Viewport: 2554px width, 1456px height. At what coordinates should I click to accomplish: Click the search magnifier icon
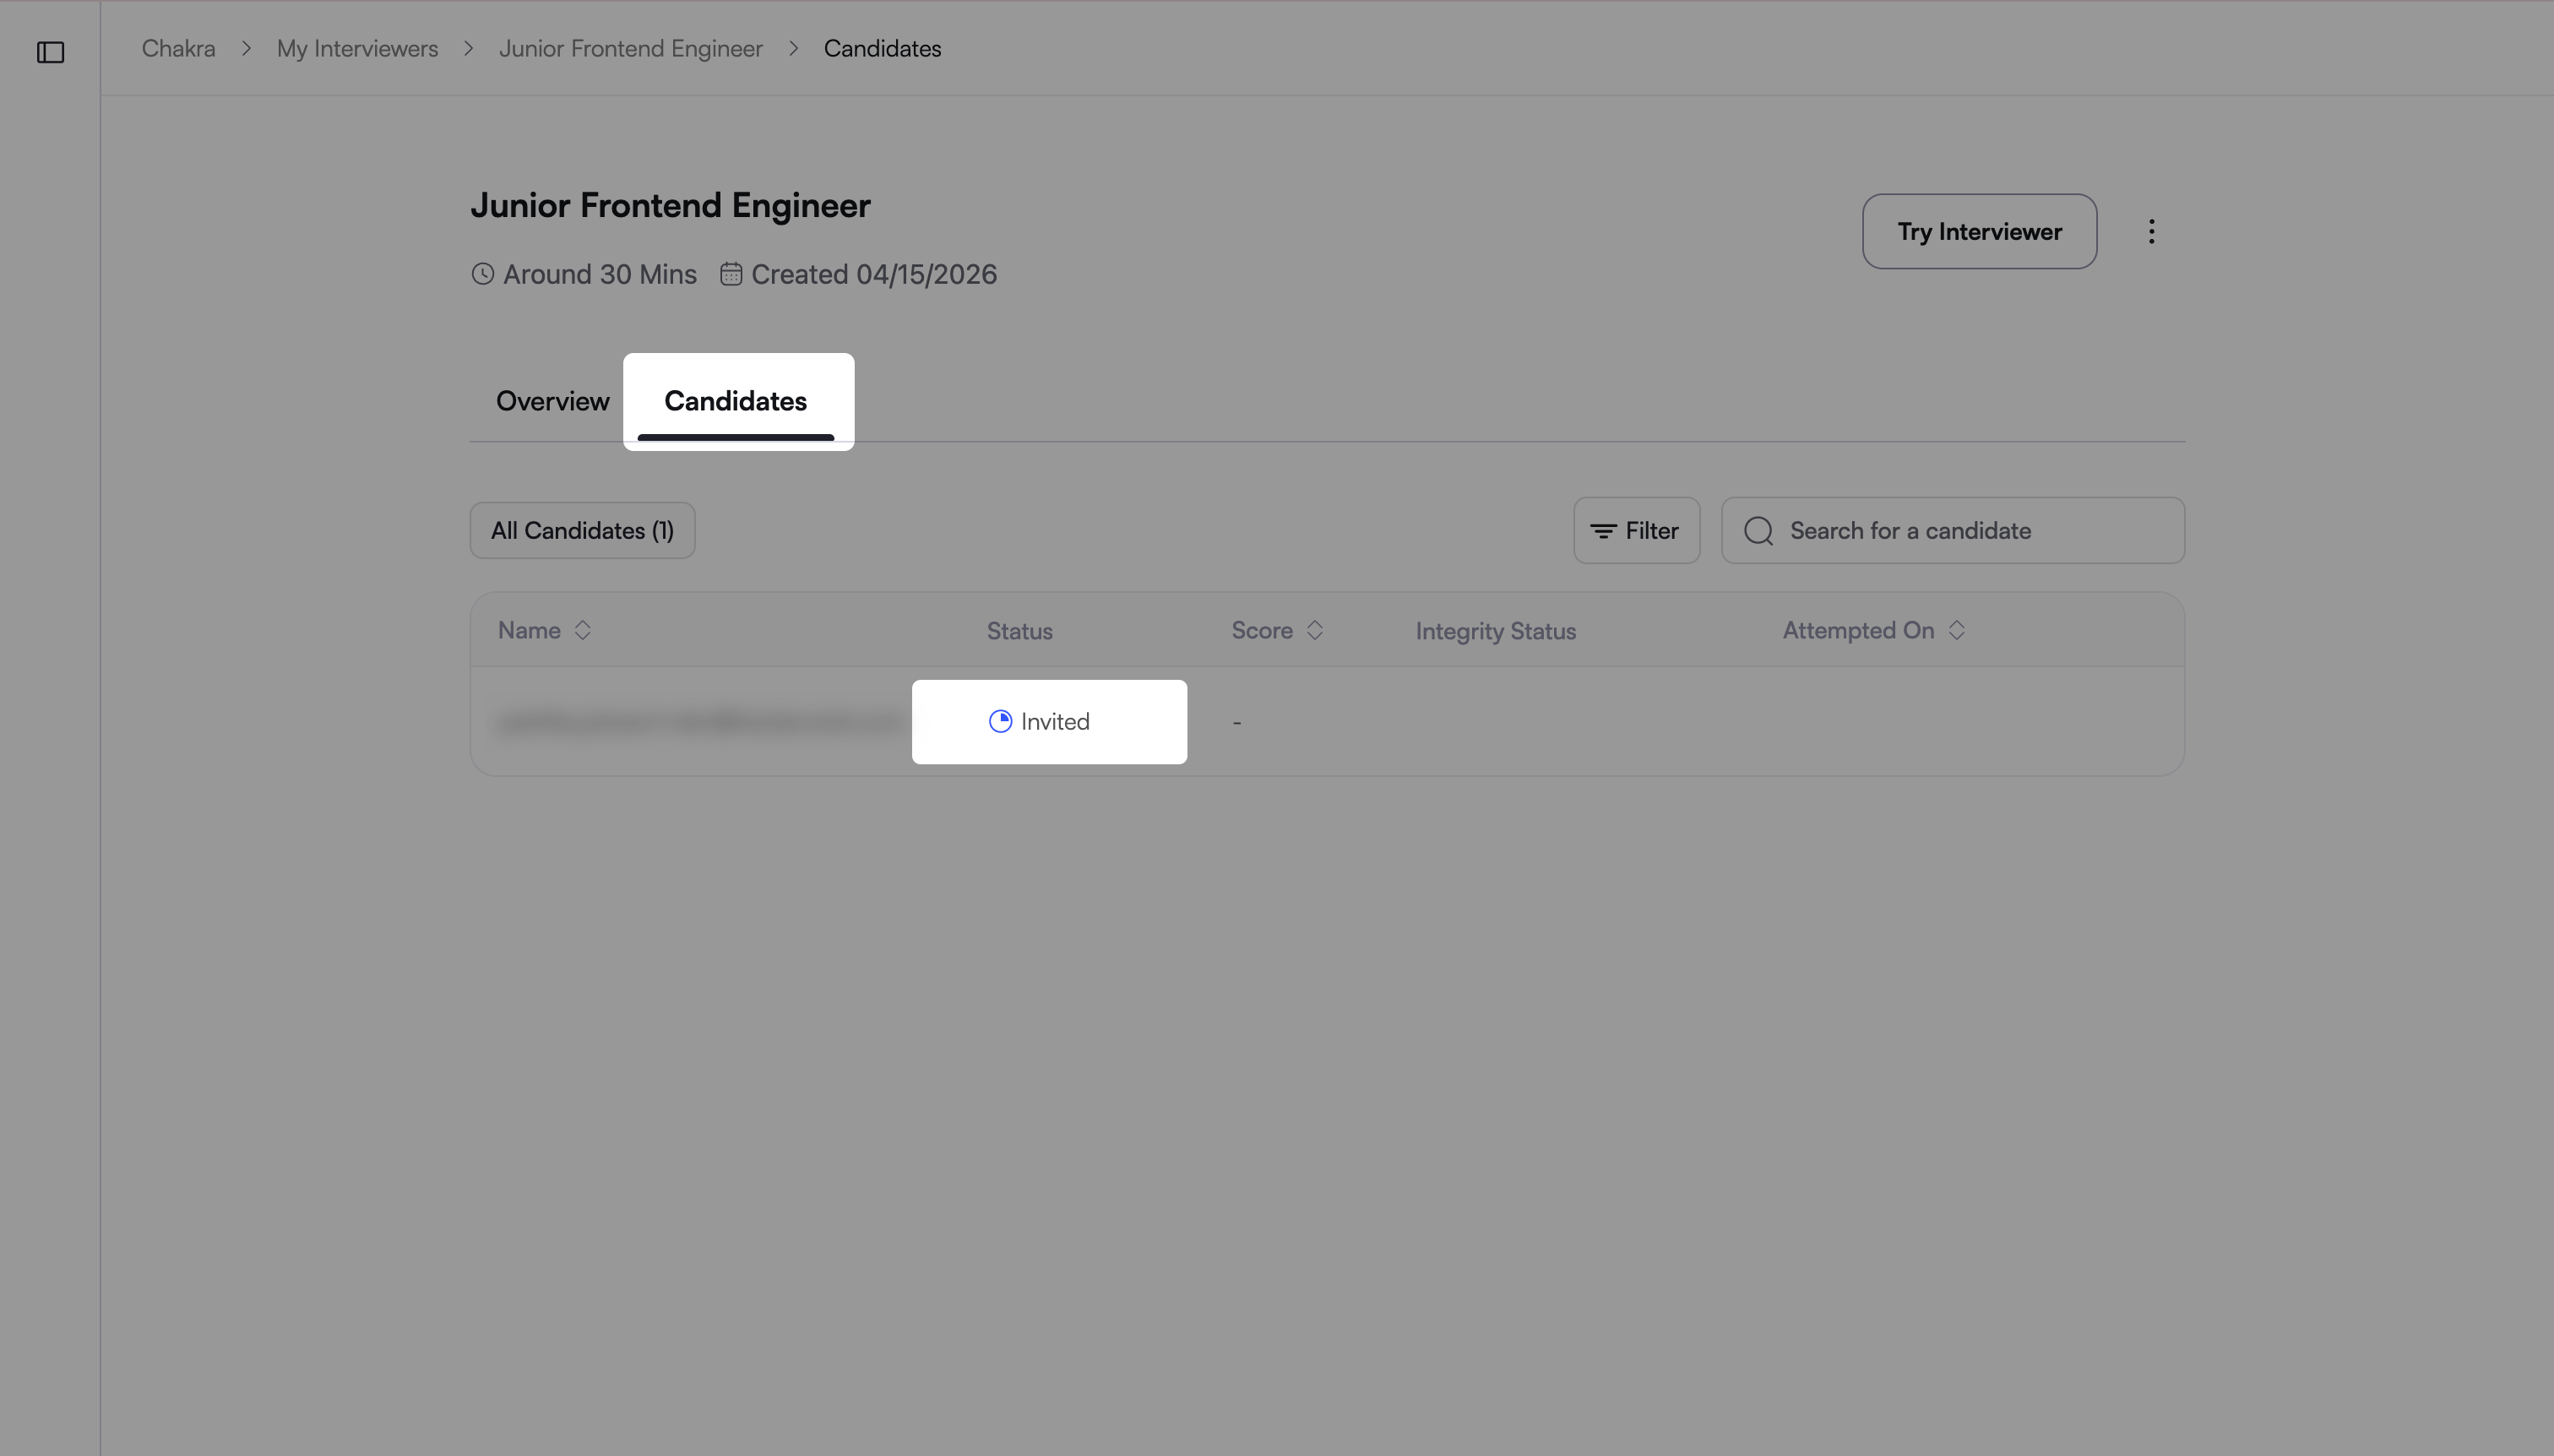pos(1758,531)
